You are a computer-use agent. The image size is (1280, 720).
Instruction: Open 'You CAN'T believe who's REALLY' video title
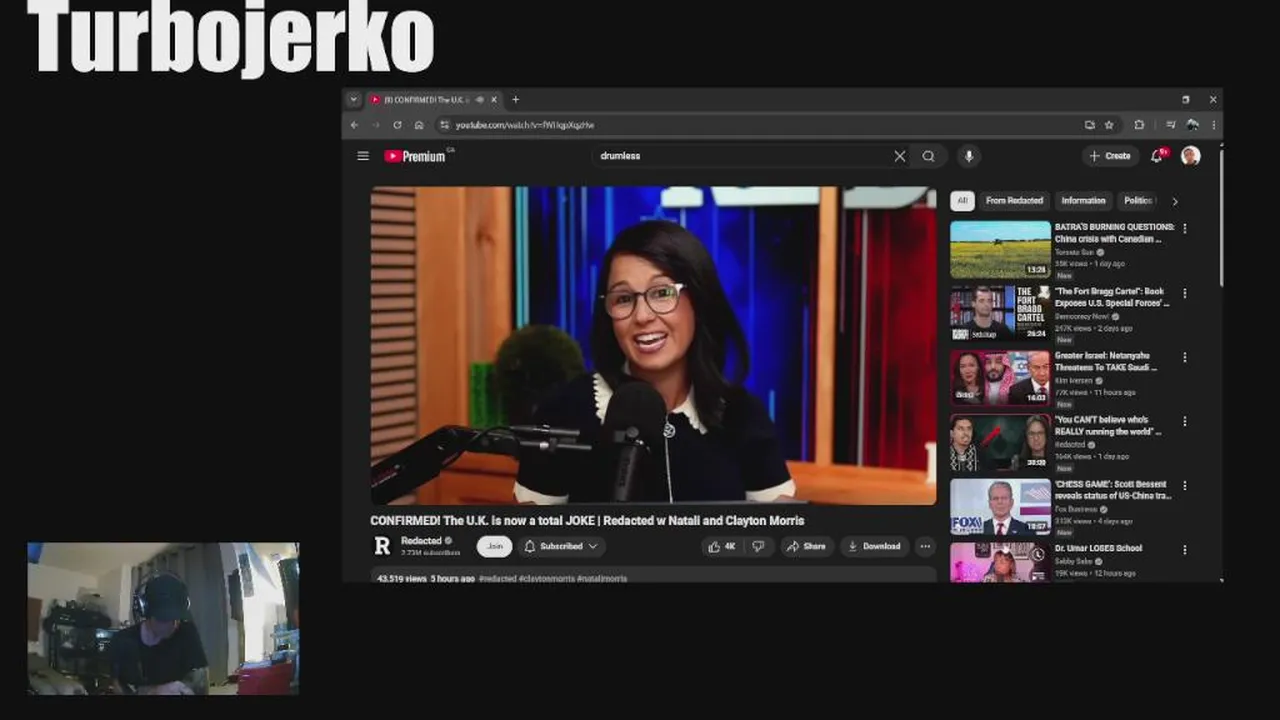pos(1108,426)
